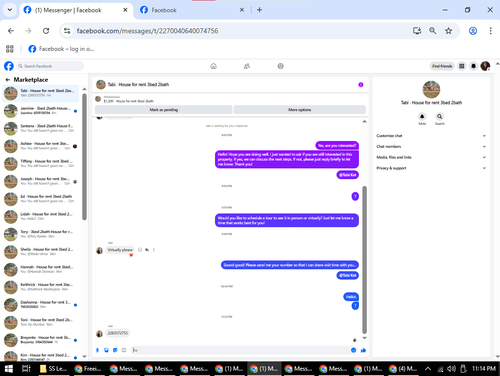Open the Ashlee conversation in list
Image resolution: width=500 pixels, height=376 pixels.
41,146
